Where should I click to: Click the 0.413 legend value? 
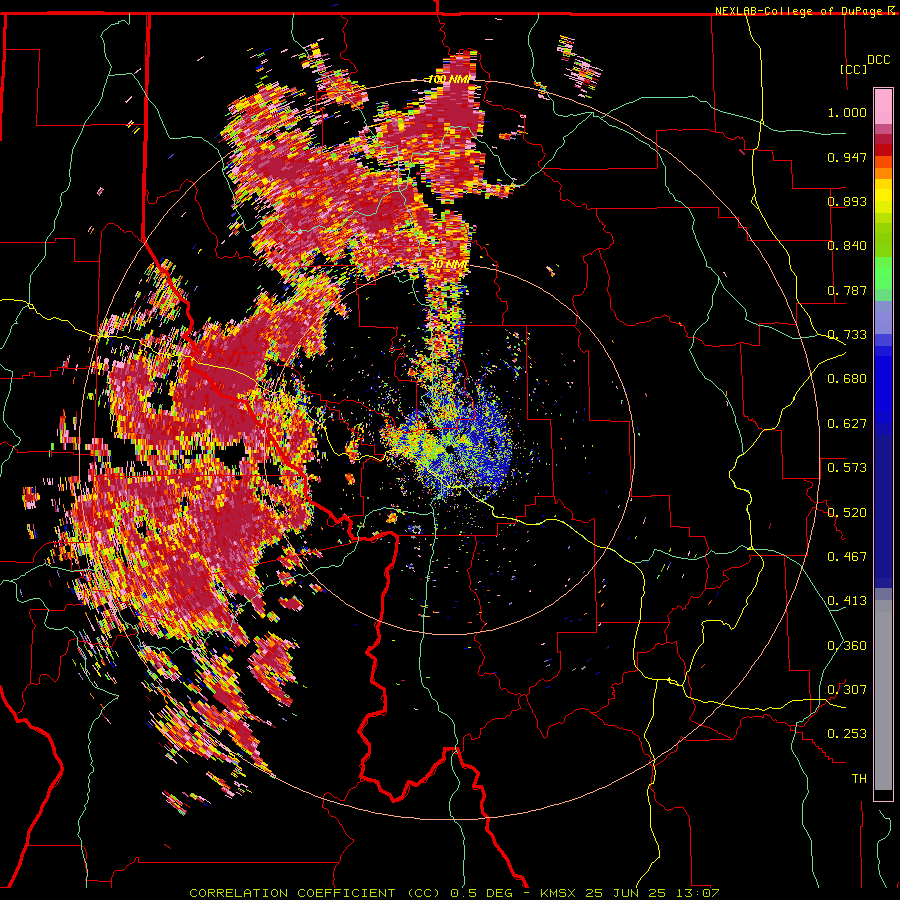[x=847, y=601]
